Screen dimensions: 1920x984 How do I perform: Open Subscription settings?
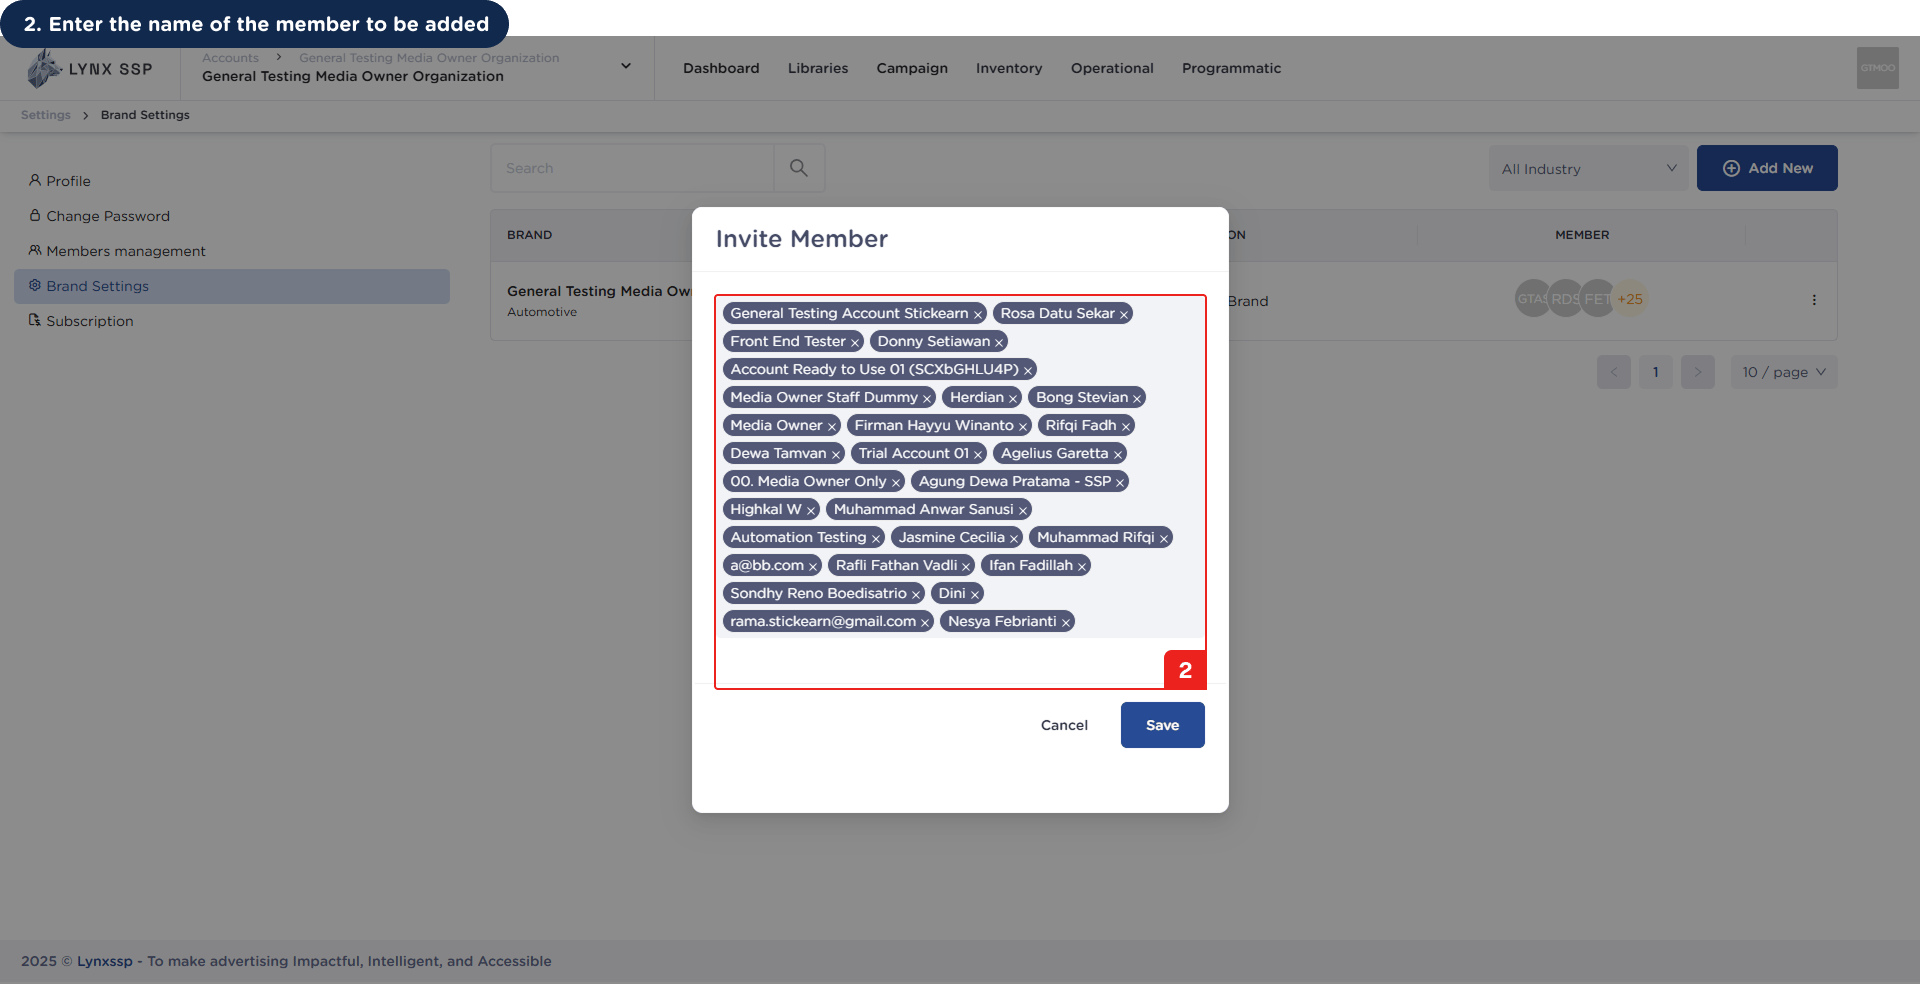tap(232, 321)
